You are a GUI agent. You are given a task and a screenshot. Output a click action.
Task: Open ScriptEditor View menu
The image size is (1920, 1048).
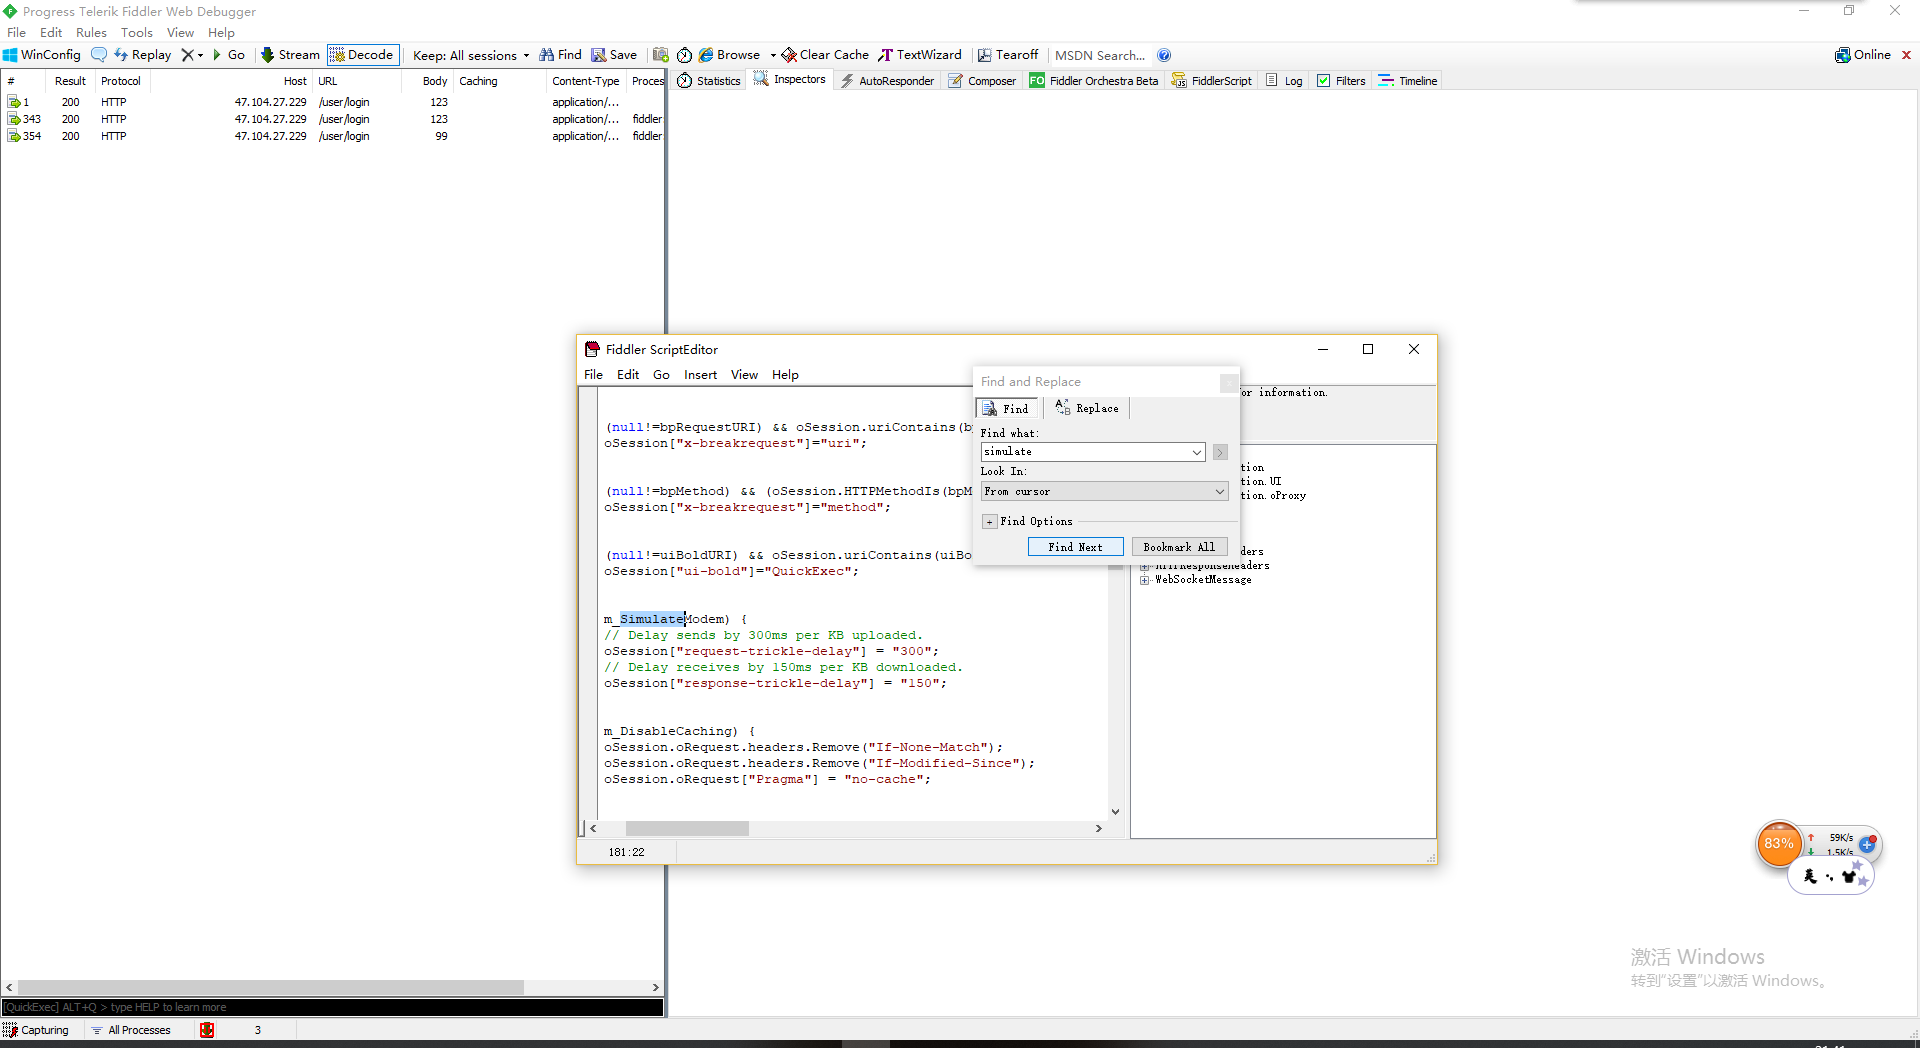[744, 375]
